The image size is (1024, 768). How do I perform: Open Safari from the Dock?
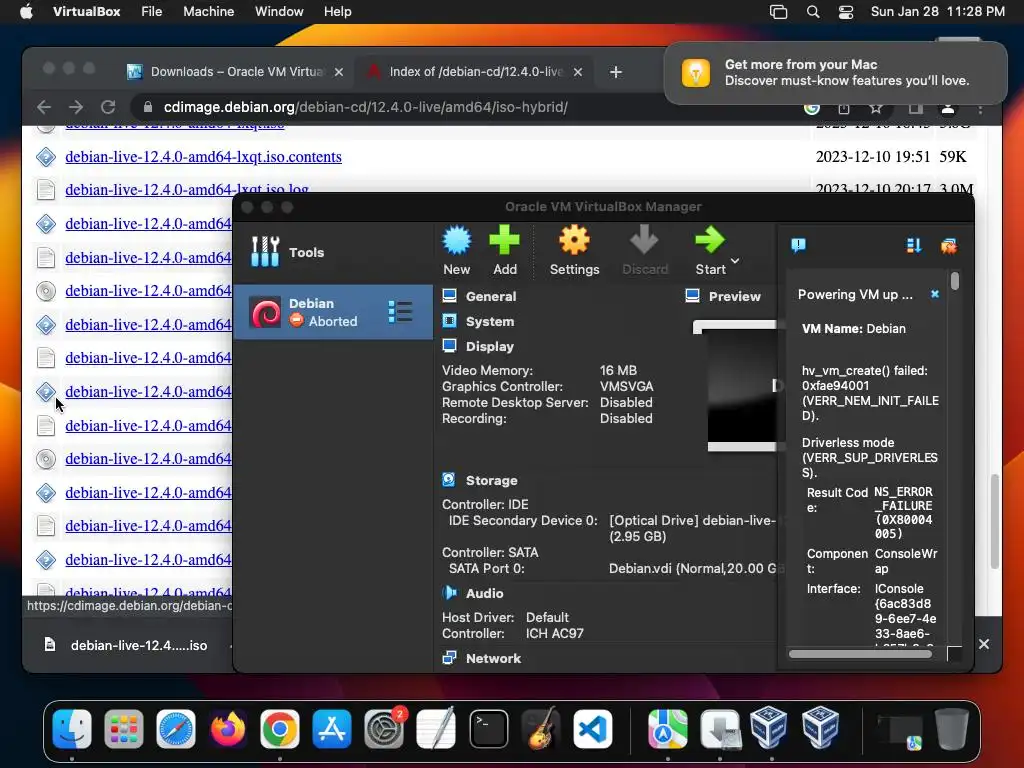(176, 729)
